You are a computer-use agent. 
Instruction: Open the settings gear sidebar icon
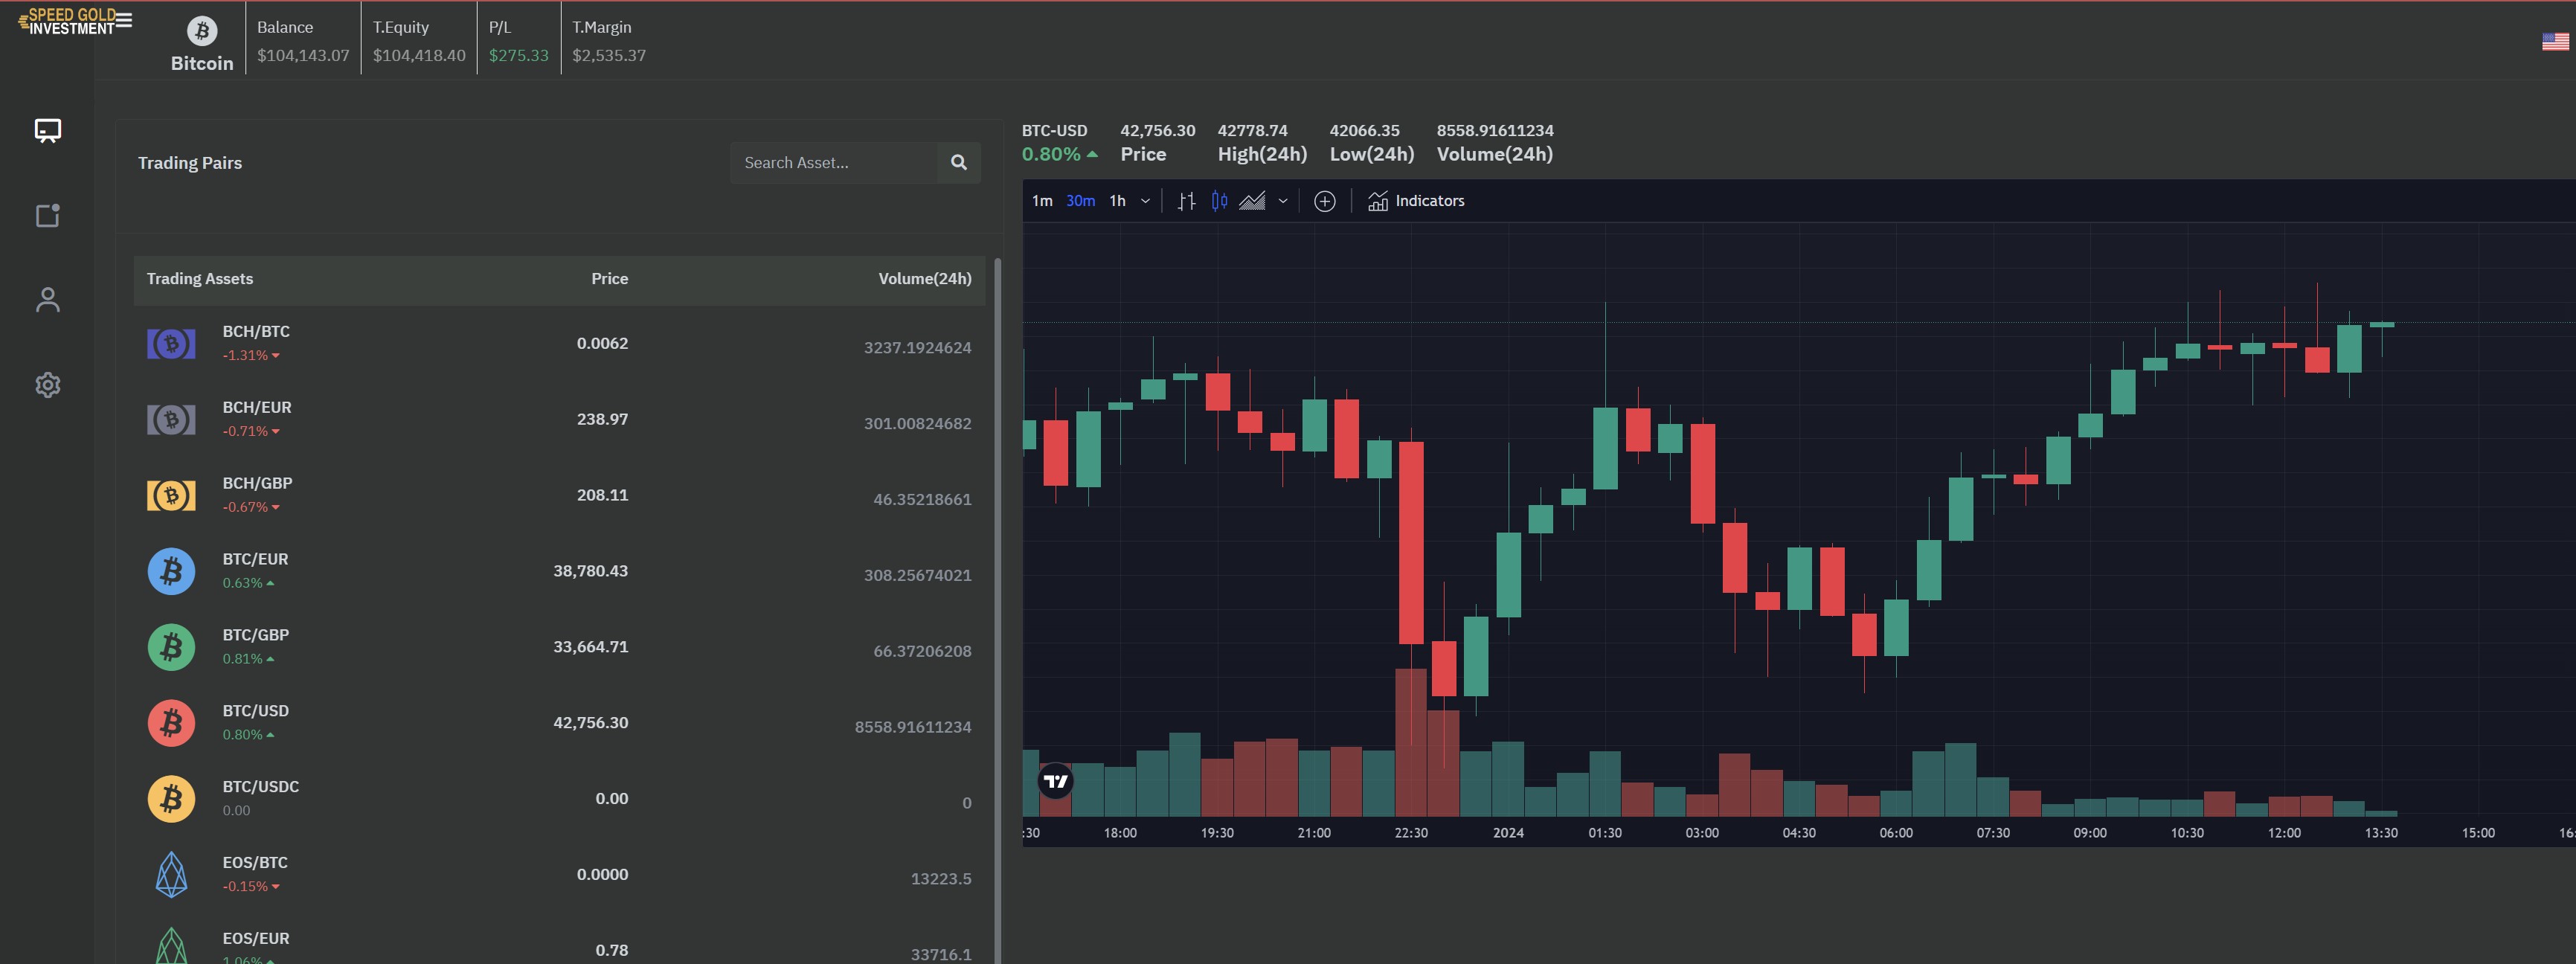48,385
